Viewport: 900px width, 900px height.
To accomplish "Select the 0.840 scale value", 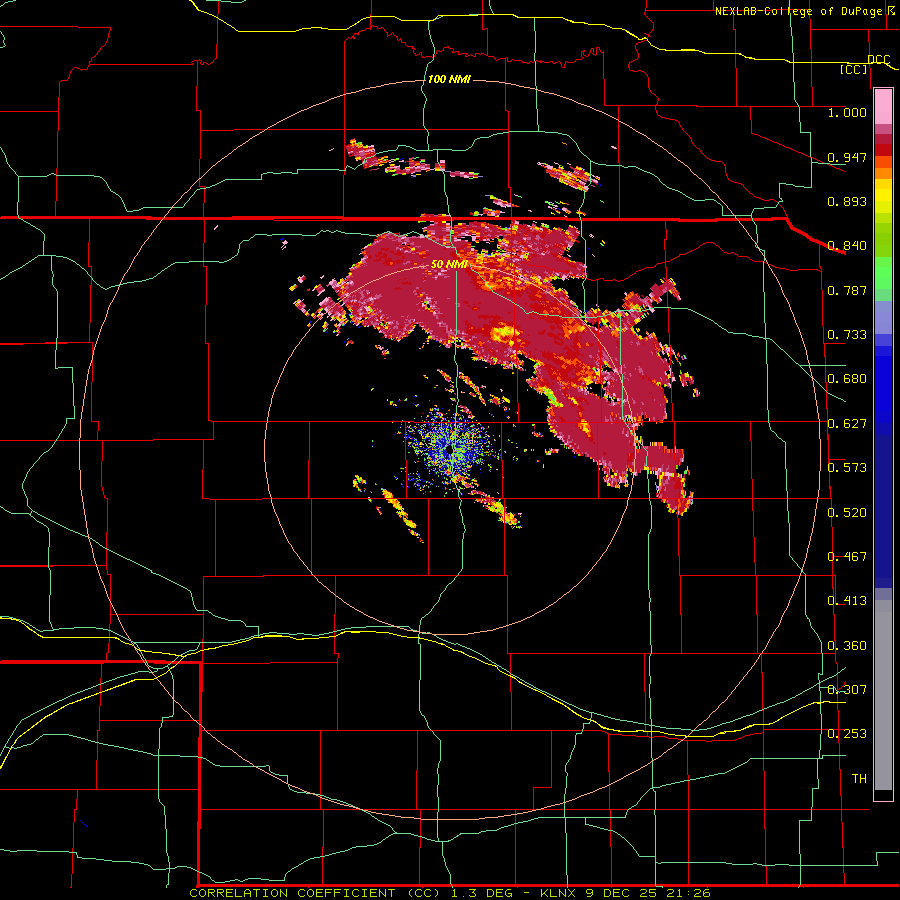I will coord(847,246).
